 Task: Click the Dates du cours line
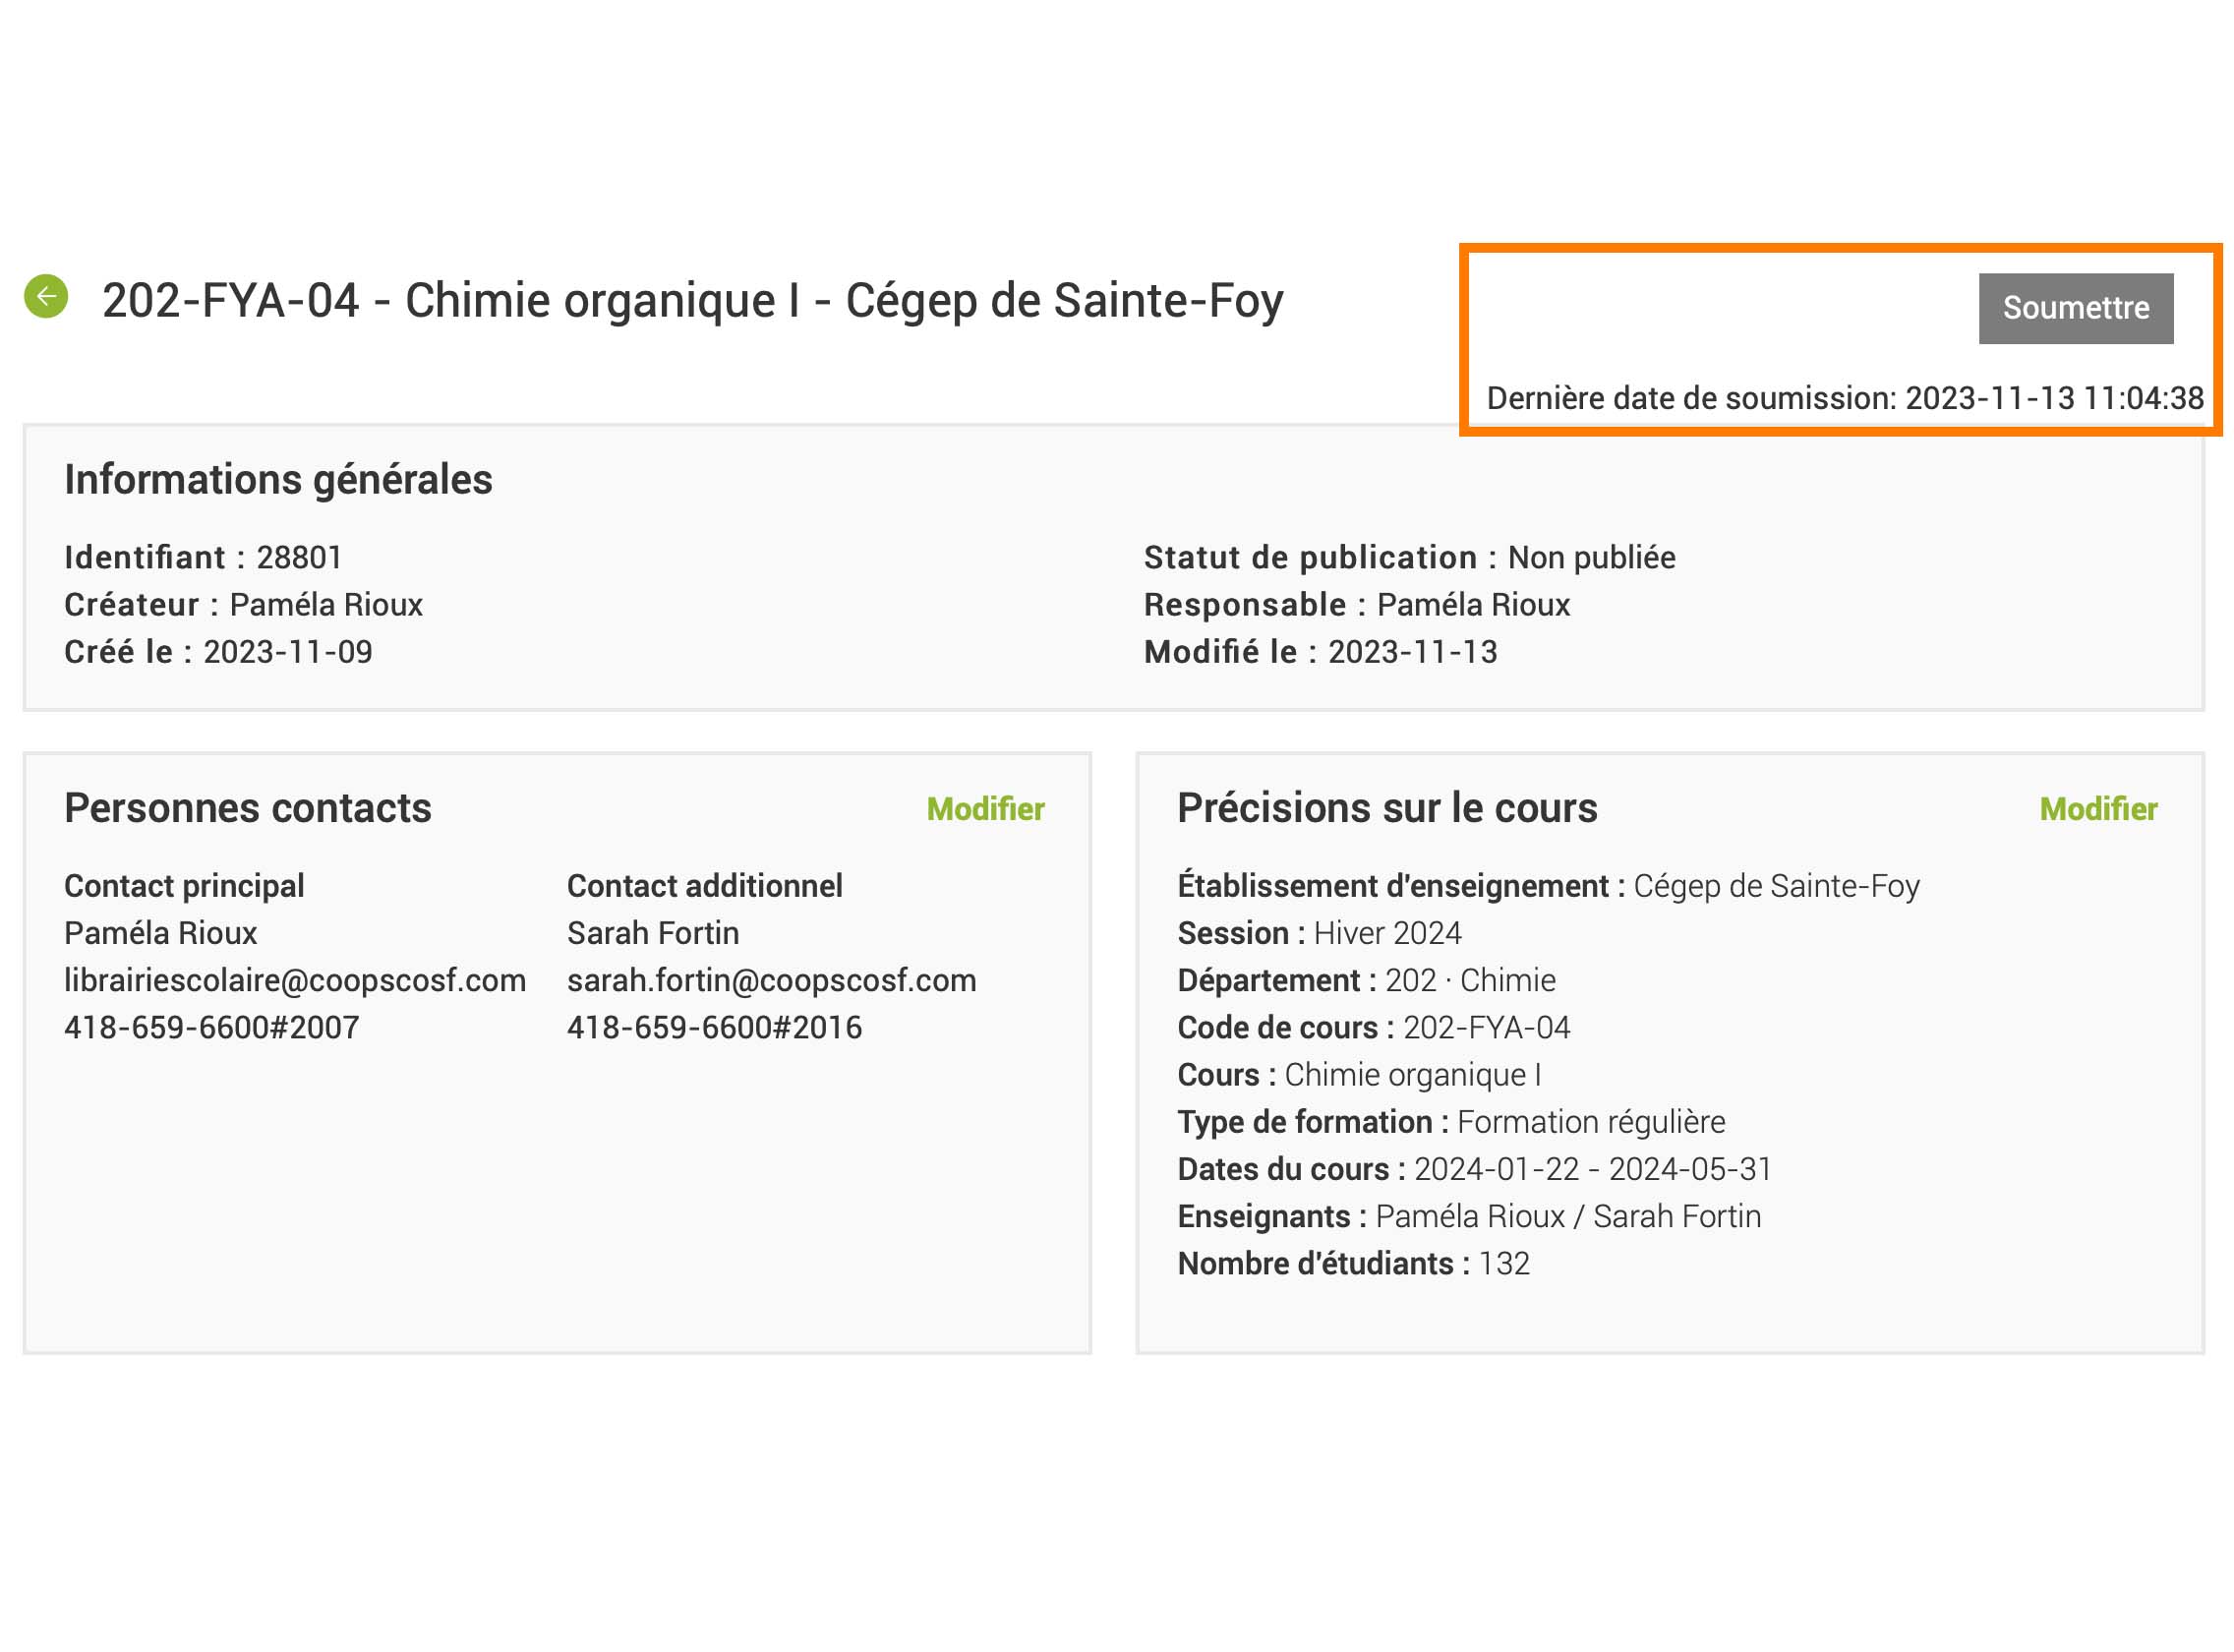[x=1474, y=1170]
